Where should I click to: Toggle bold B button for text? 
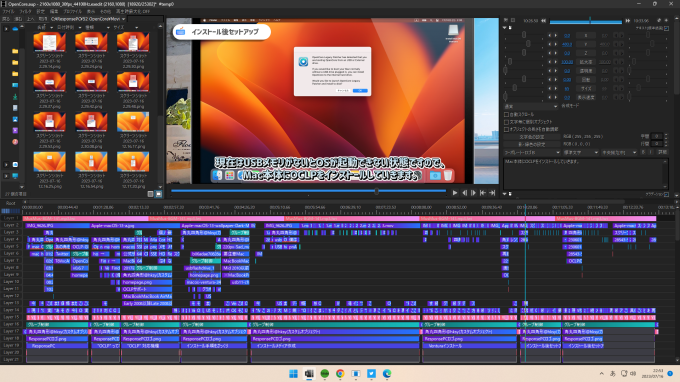point(643,152)
